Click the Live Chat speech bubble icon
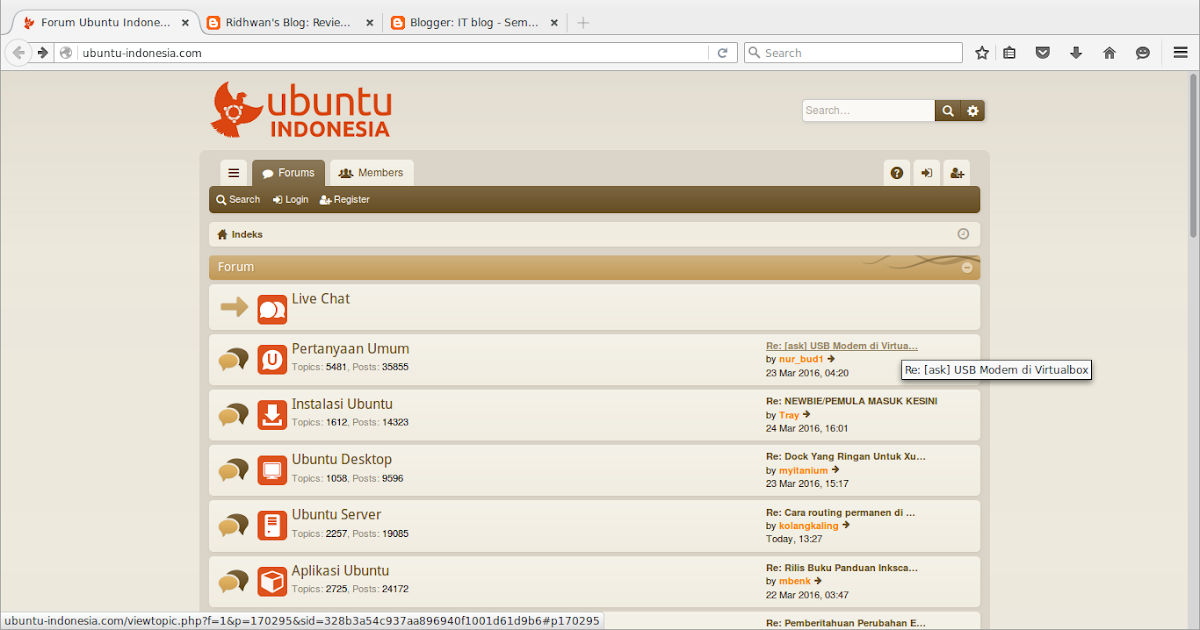The width and height of the screenshot is (1200, 630). (272, 310)
